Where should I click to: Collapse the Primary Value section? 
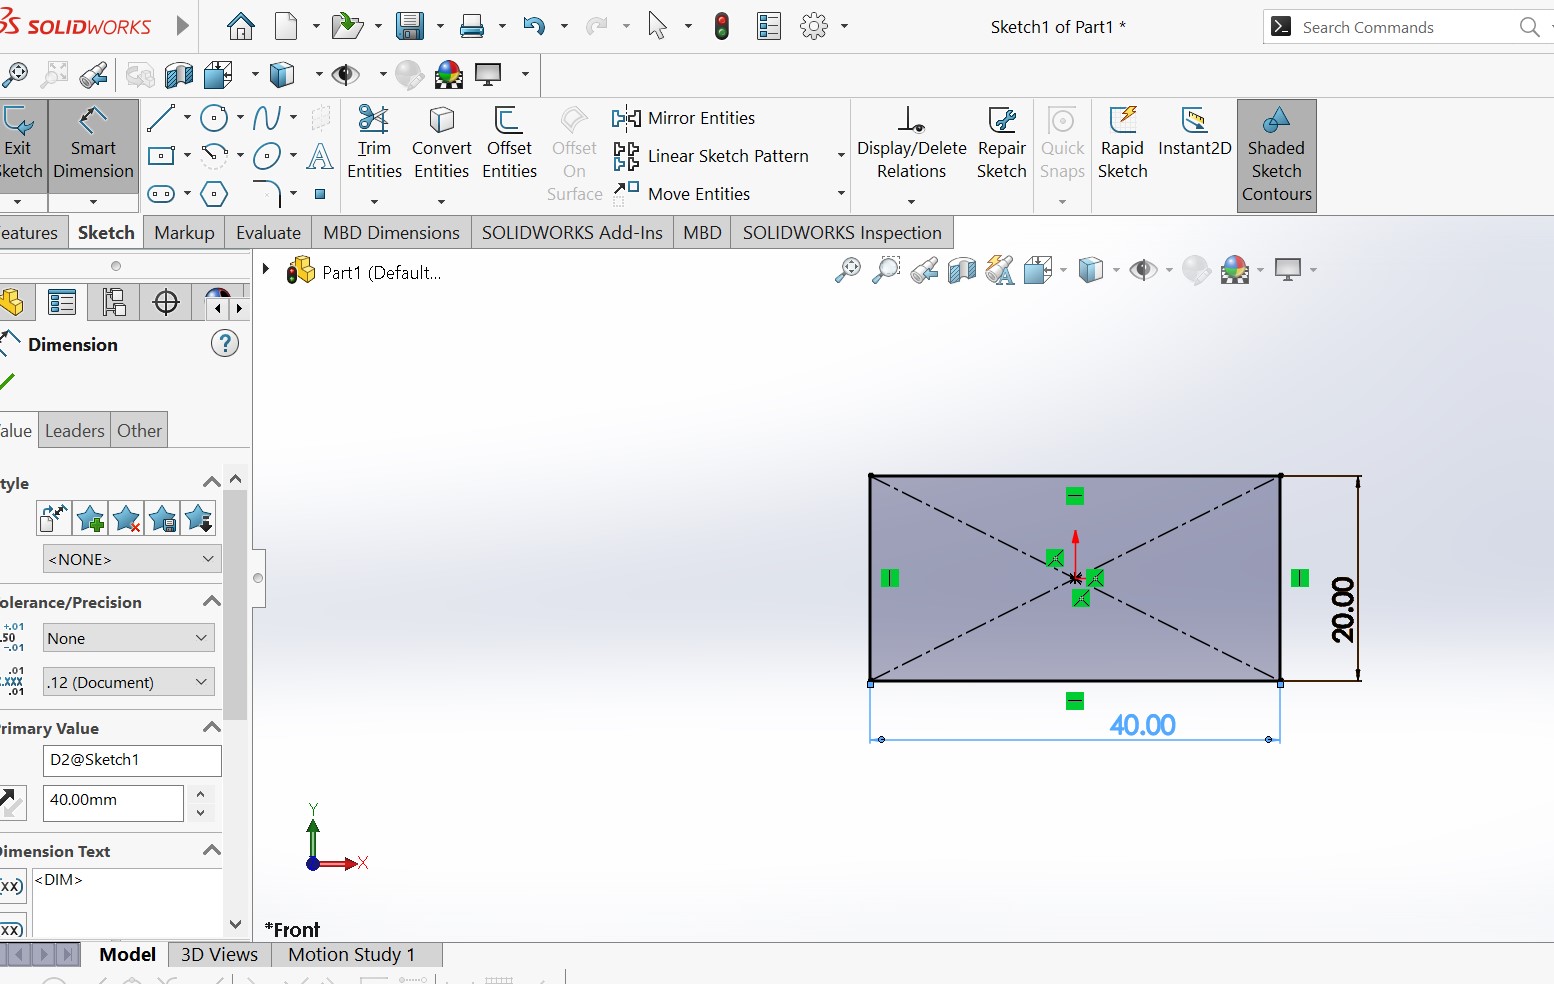(x=212, y=727)
